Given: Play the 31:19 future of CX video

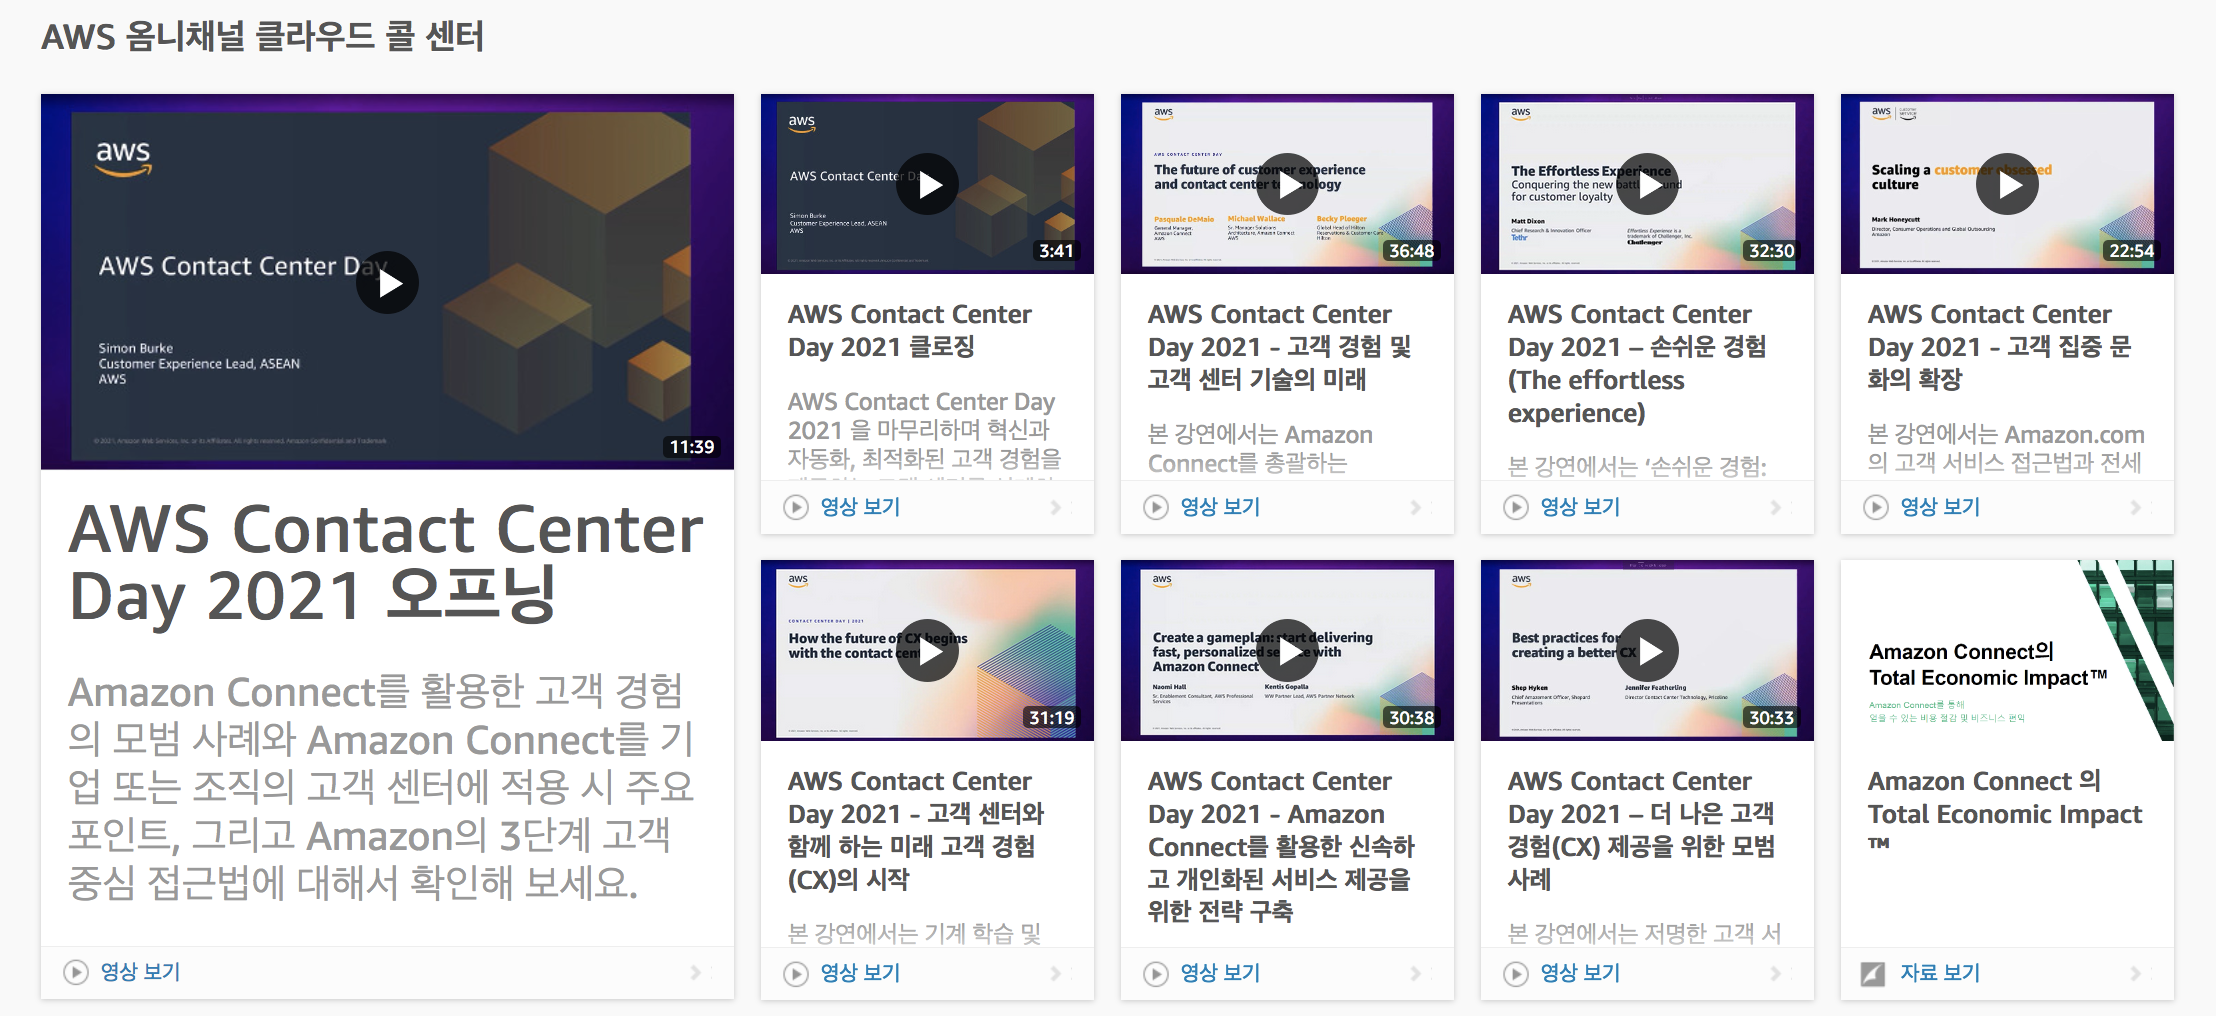Looking at the screenshot, I should pos(927,651).
